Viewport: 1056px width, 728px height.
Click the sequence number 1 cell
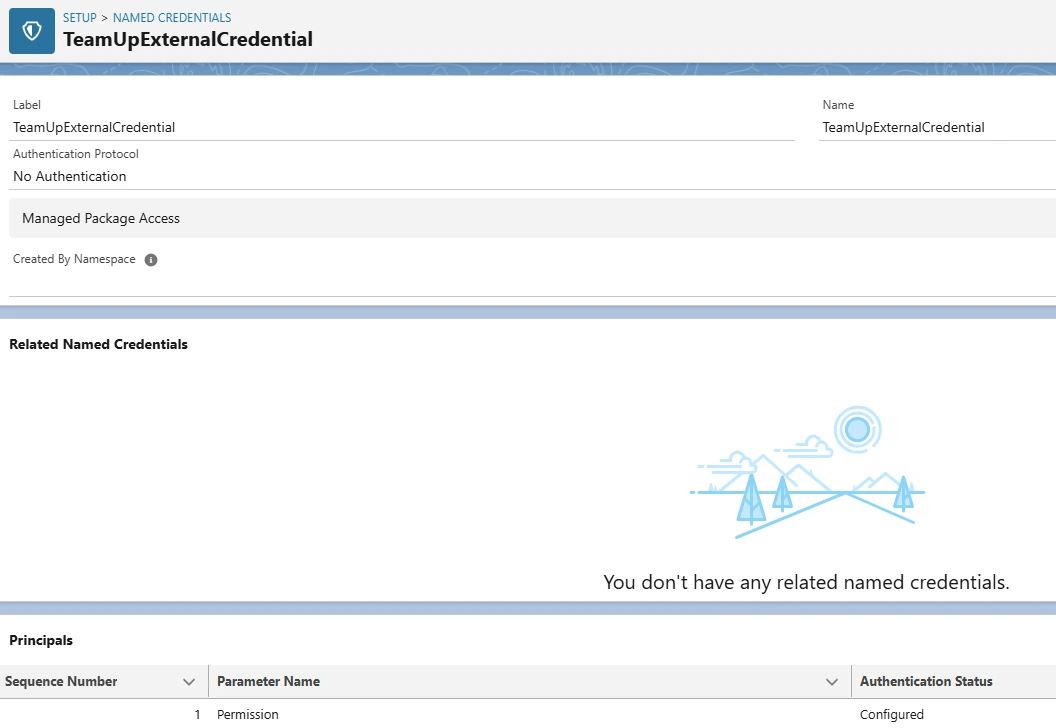click(197, 714)
